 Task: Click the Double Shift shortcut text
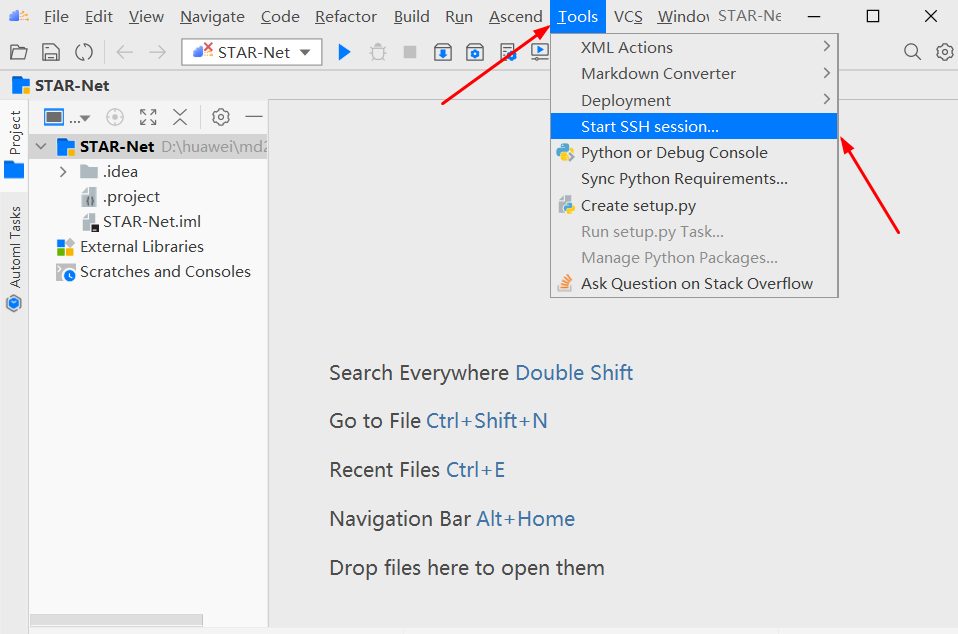click(x=574, y=373)
